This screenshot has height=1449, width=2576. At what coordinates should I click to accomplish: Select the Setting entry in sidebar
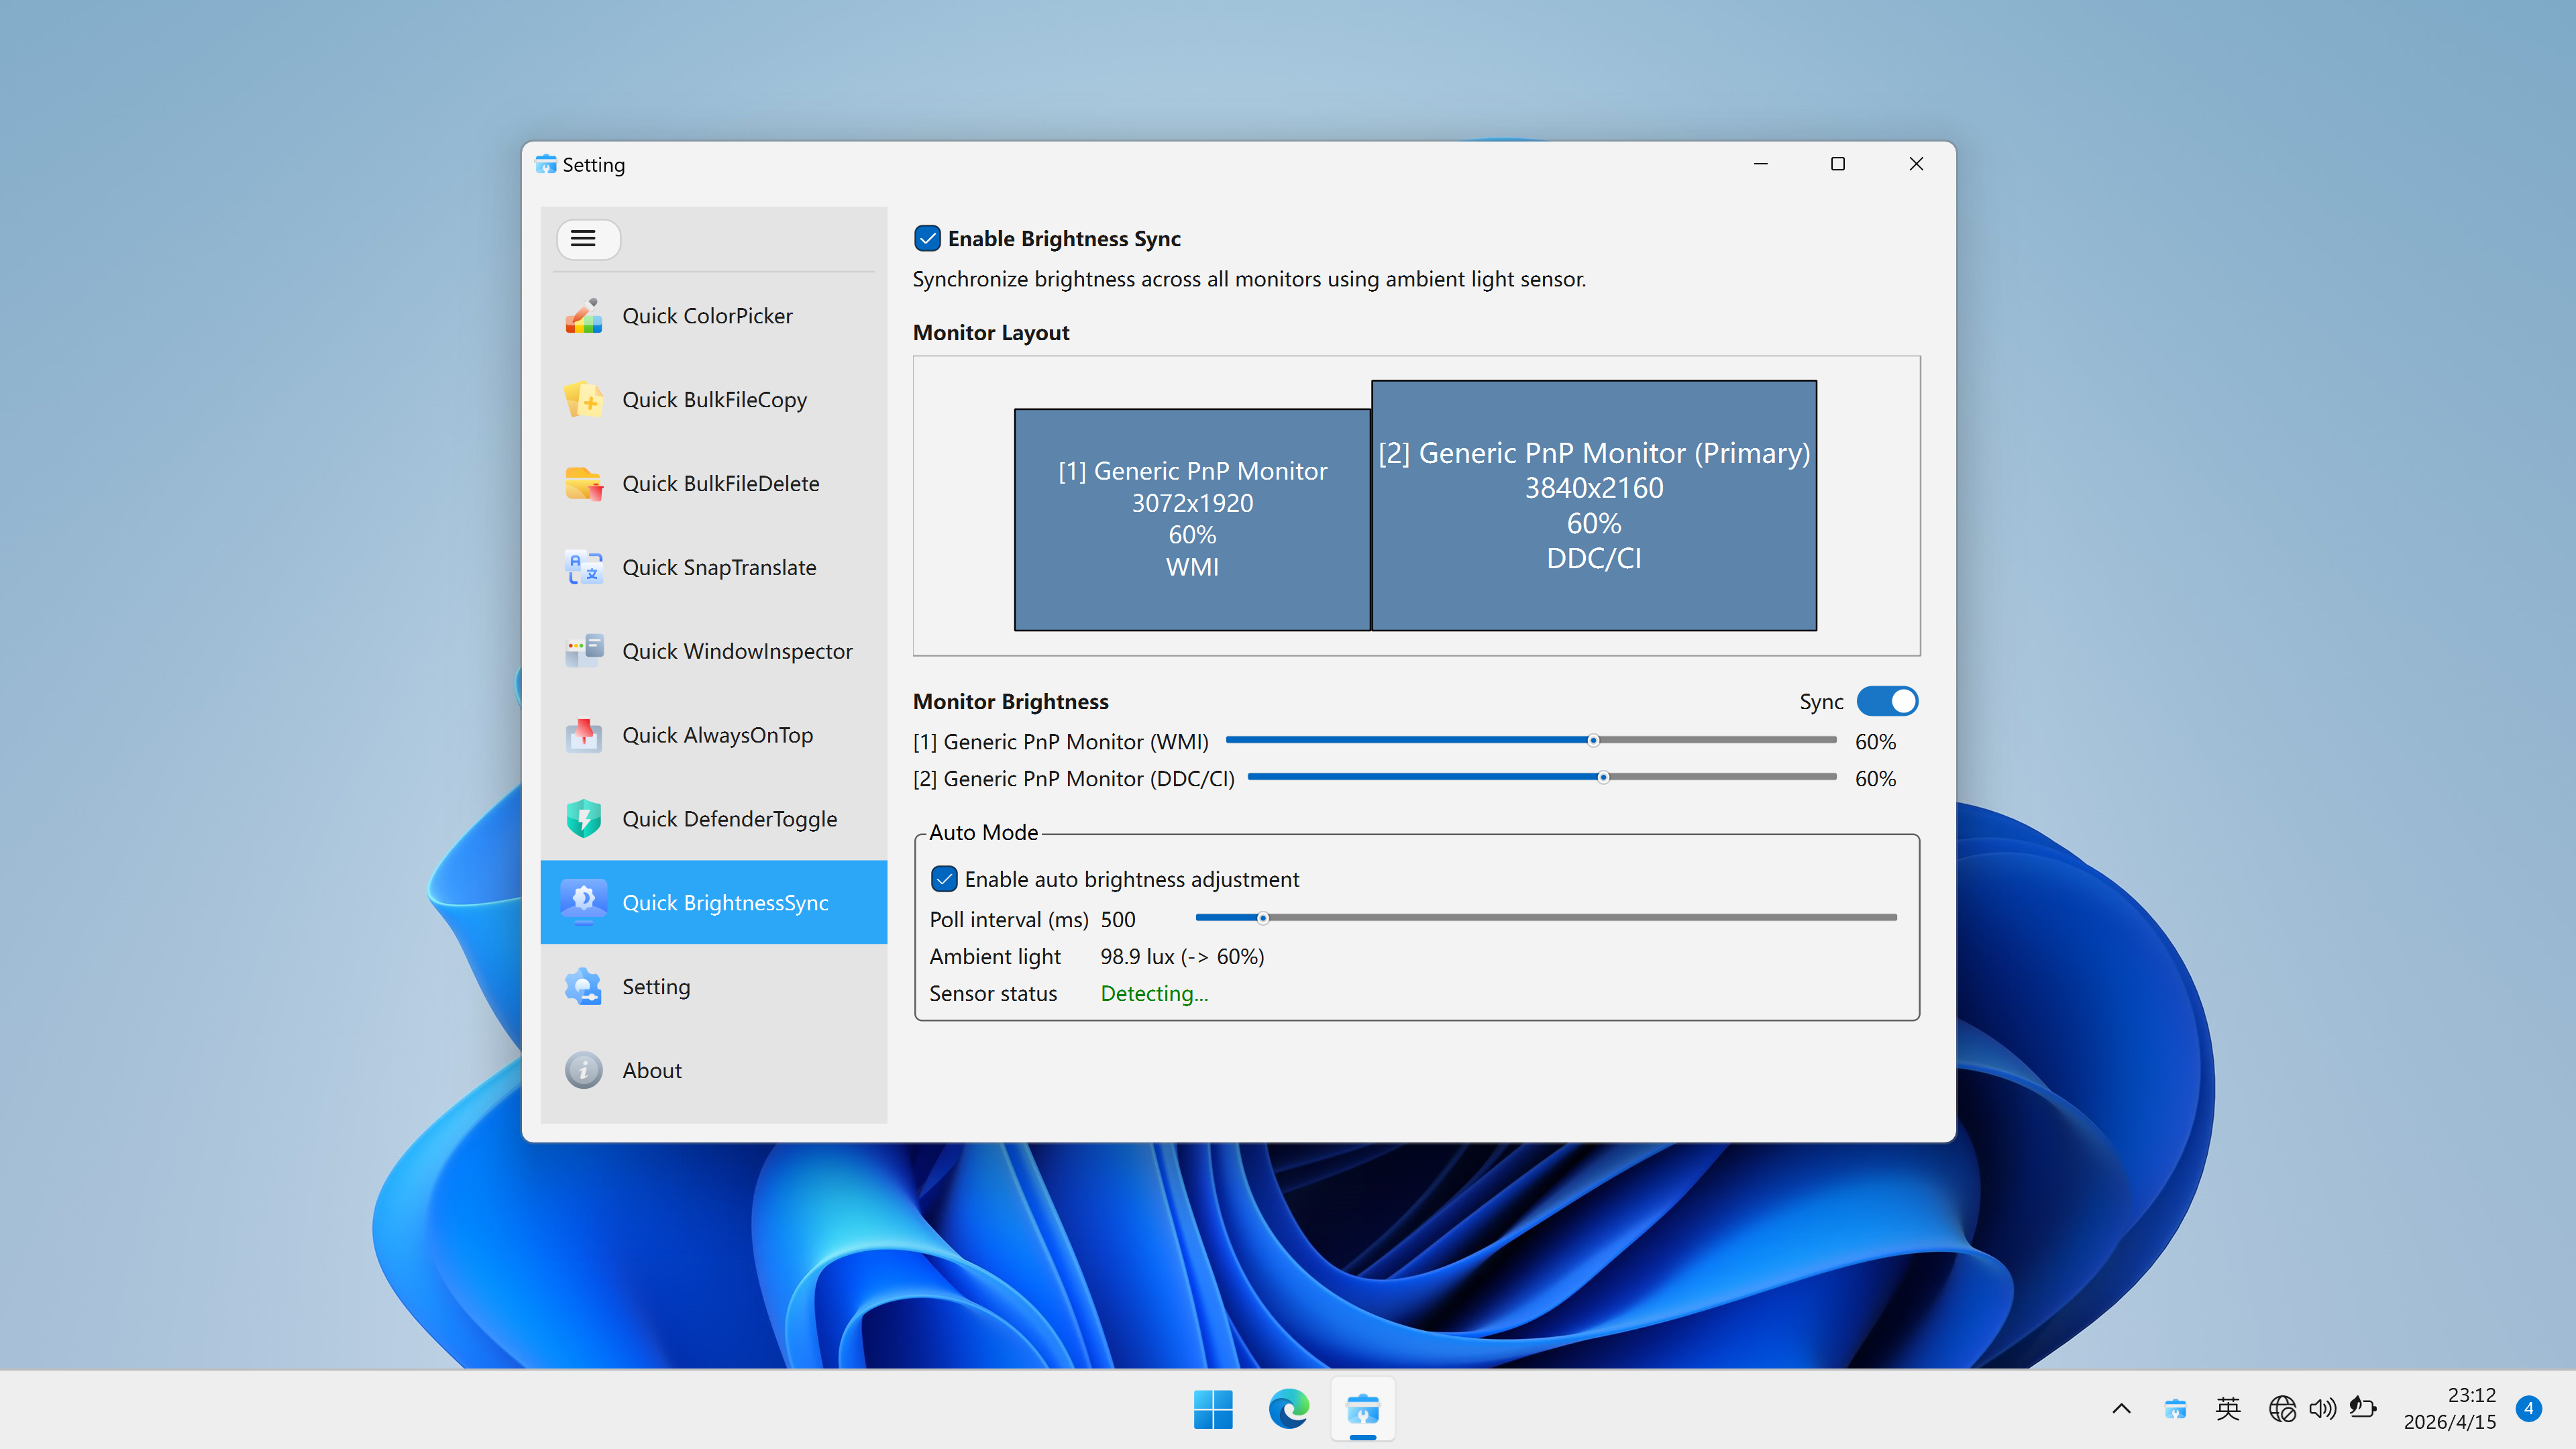656,986
